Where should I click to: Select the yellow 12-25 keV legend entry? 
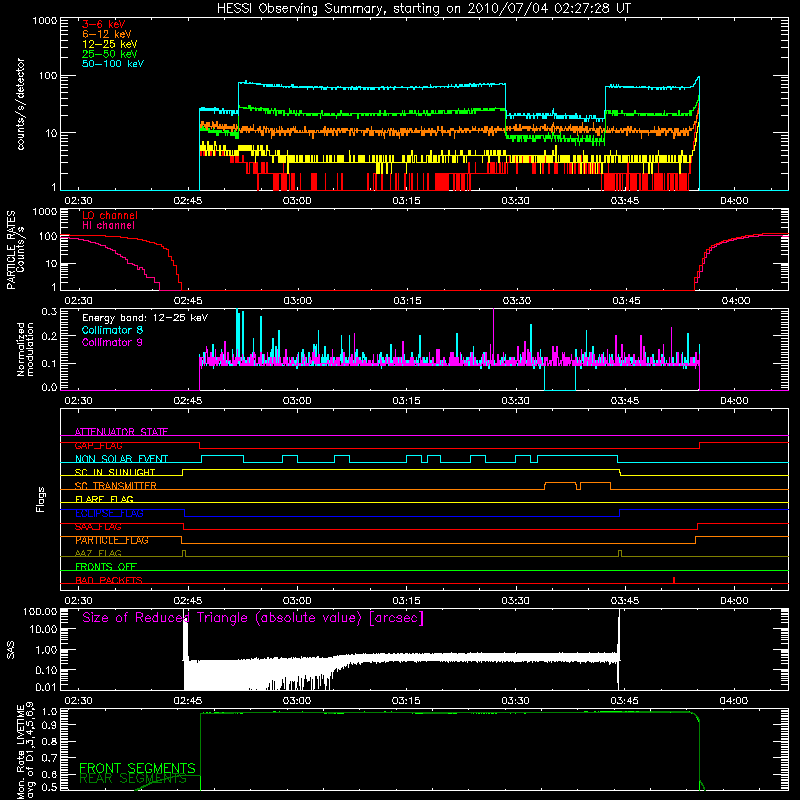pos(110,44)
